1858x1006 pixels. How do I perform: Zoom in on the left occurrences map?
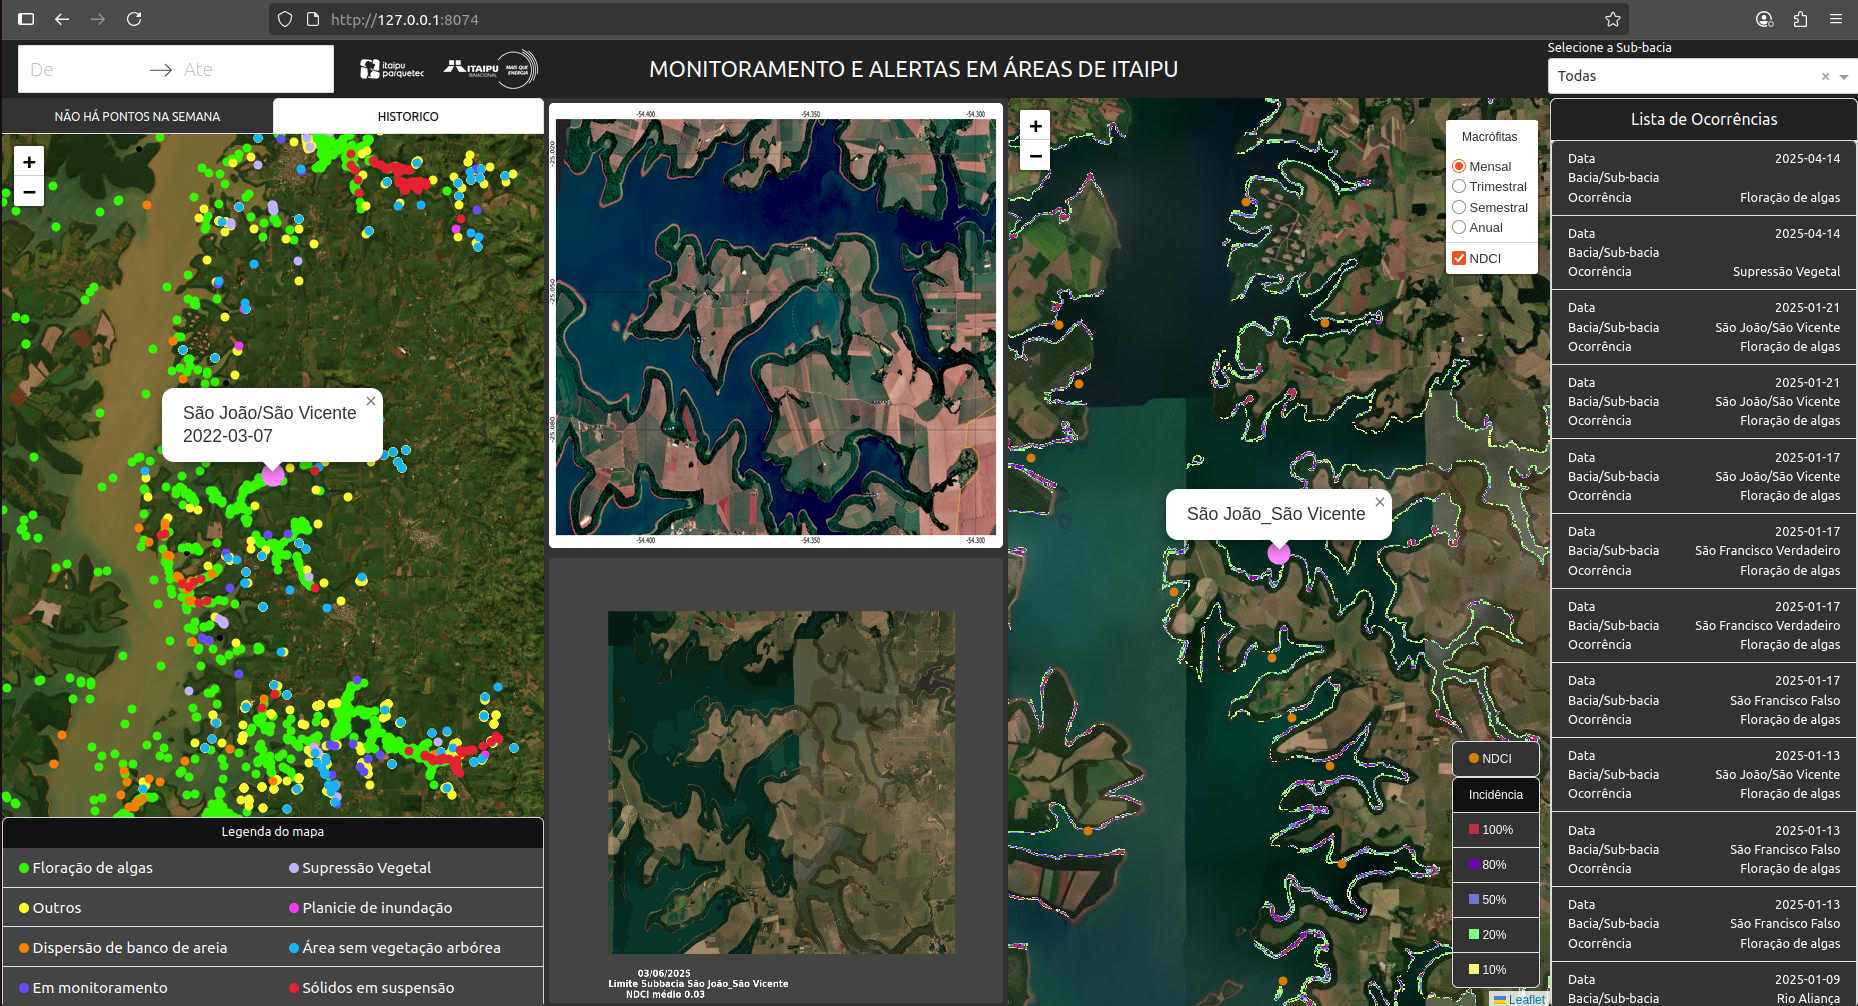(29, 162)
